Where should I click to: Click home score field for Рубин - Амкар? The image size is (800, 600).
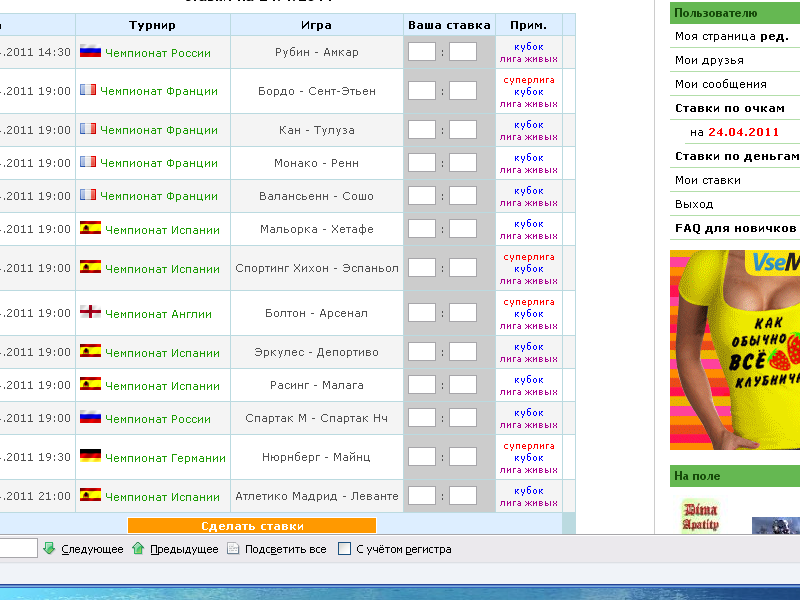[422, 52]
